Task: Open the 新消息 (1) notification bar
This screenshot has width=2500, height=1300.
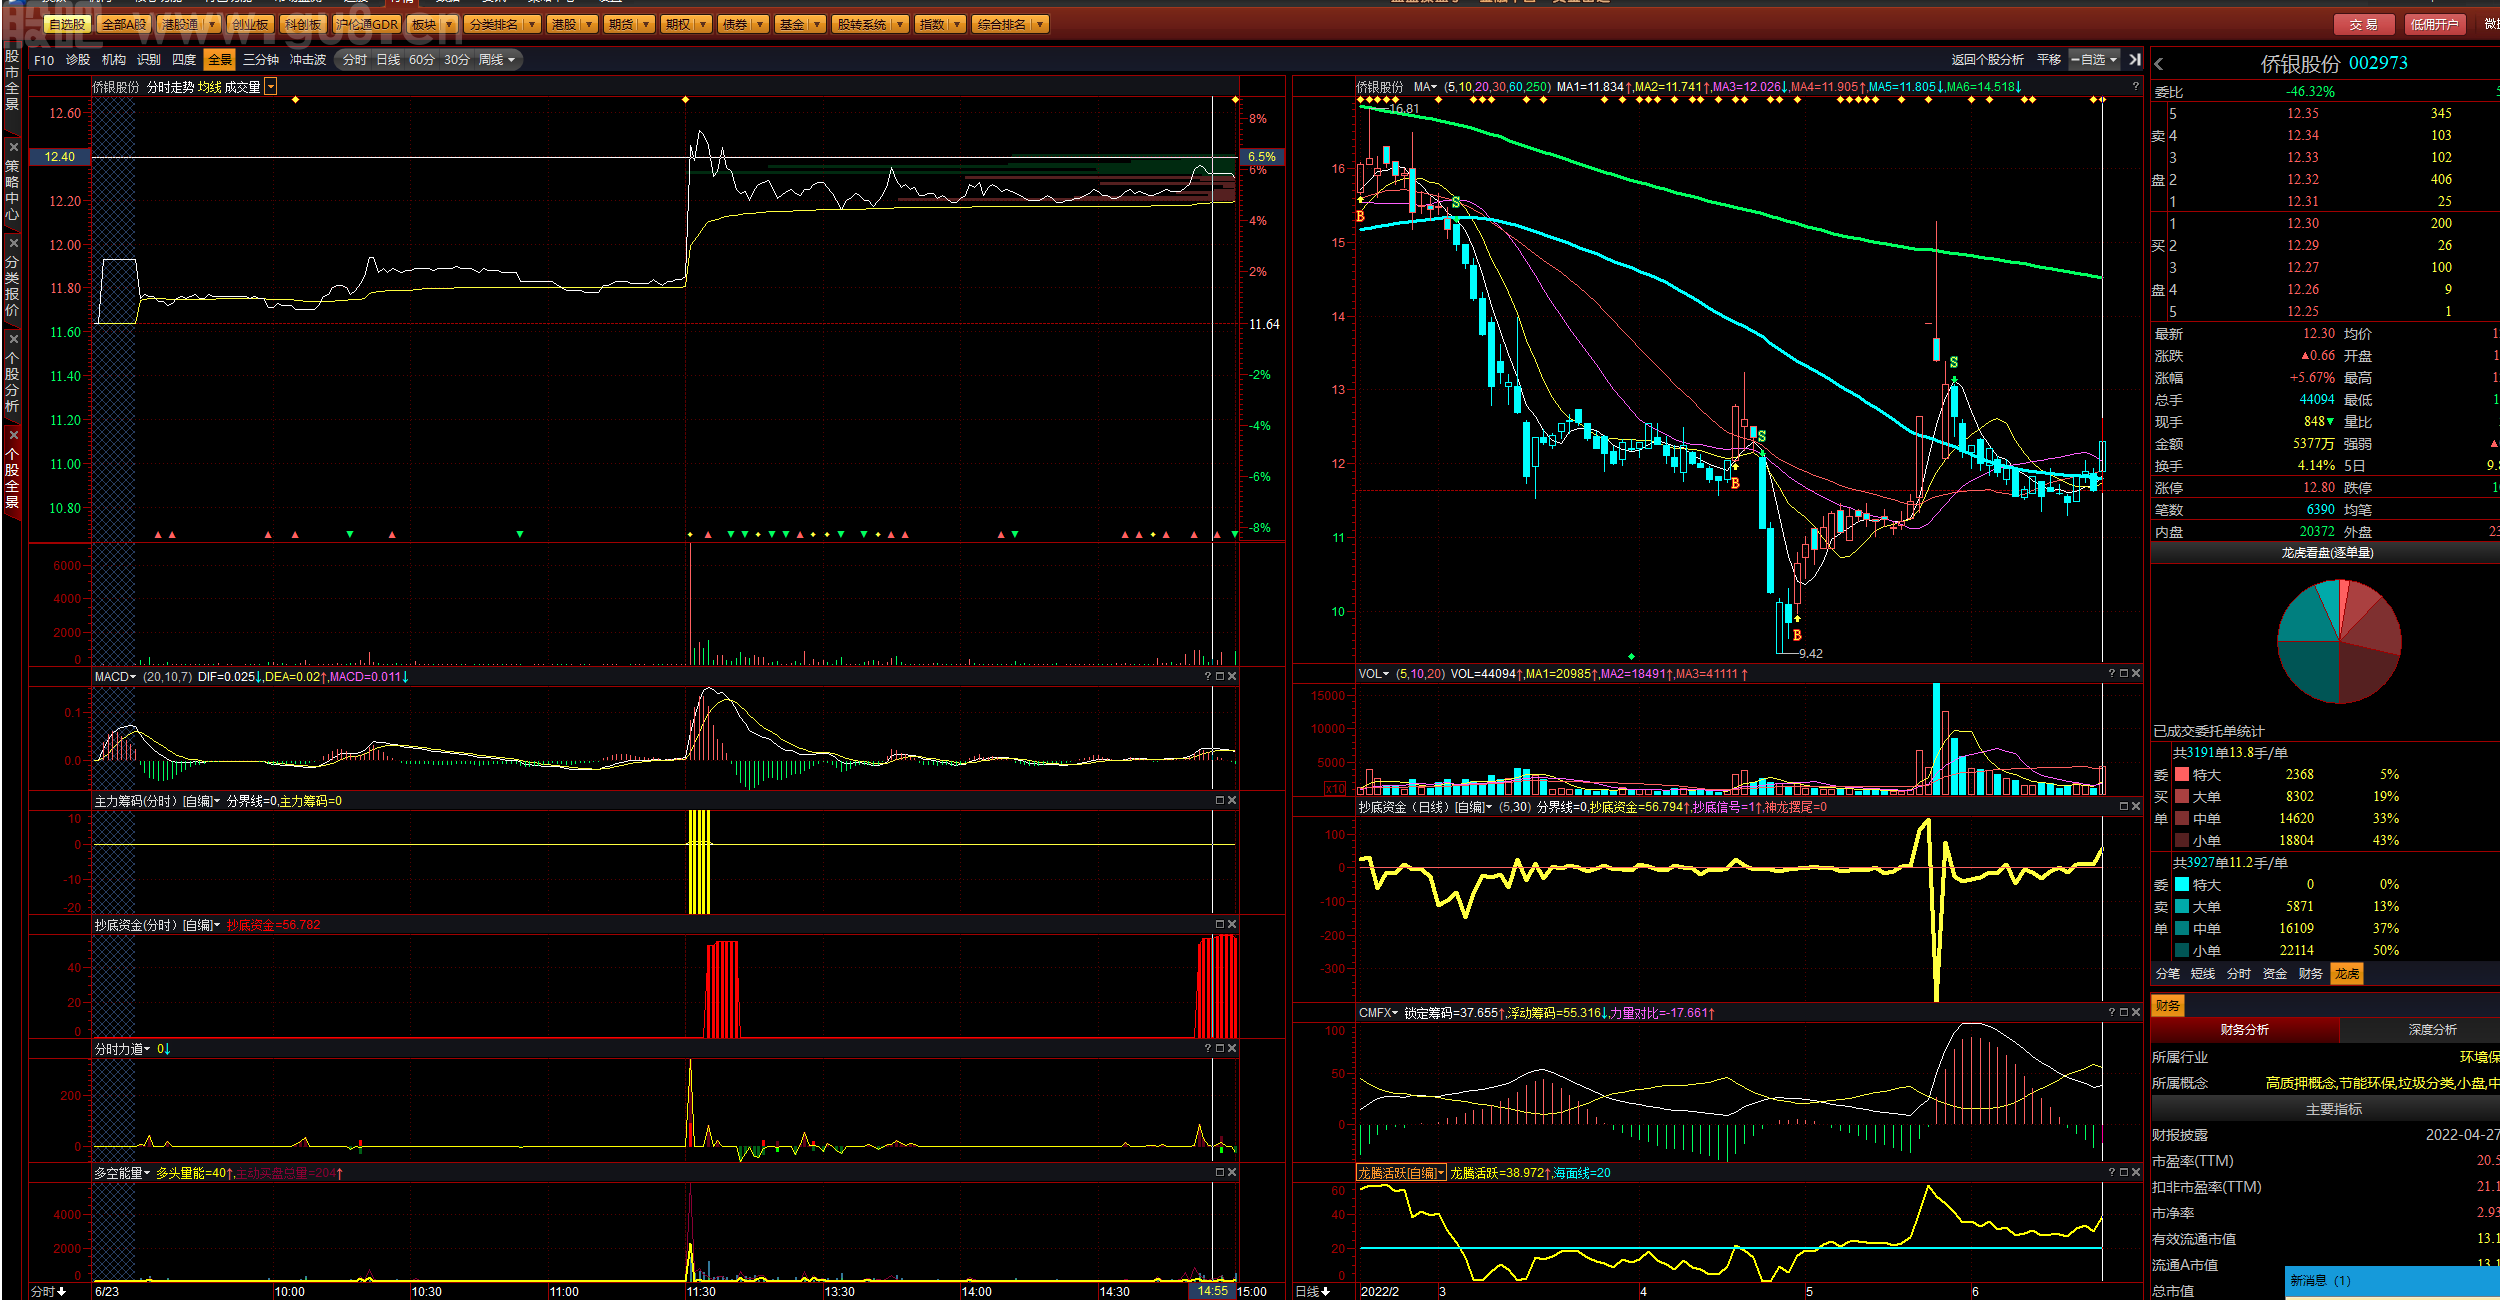Action: pos(2392,1280)
